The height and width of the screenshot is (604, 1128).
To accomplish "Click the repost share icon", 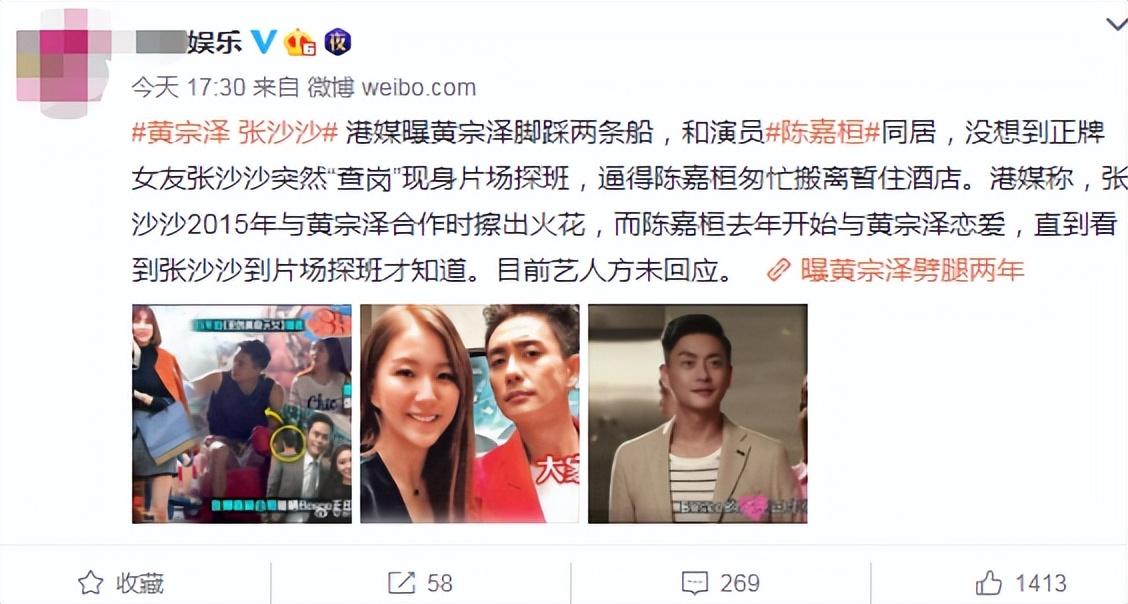I will pyautogui.click(x=401, y=582).
